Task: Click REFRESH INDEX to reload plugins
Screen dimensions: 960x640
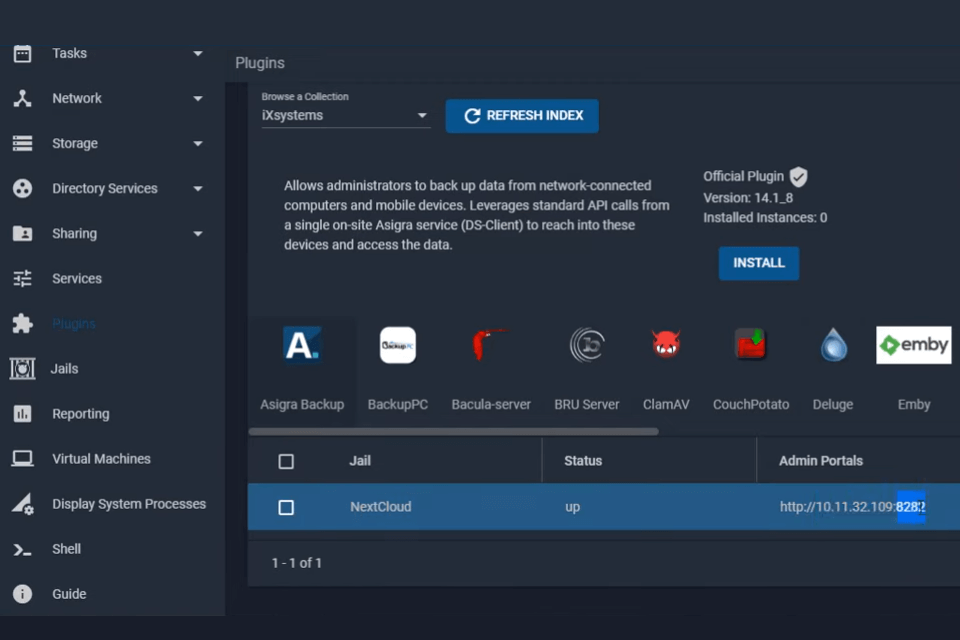Action: click(521, 115)
